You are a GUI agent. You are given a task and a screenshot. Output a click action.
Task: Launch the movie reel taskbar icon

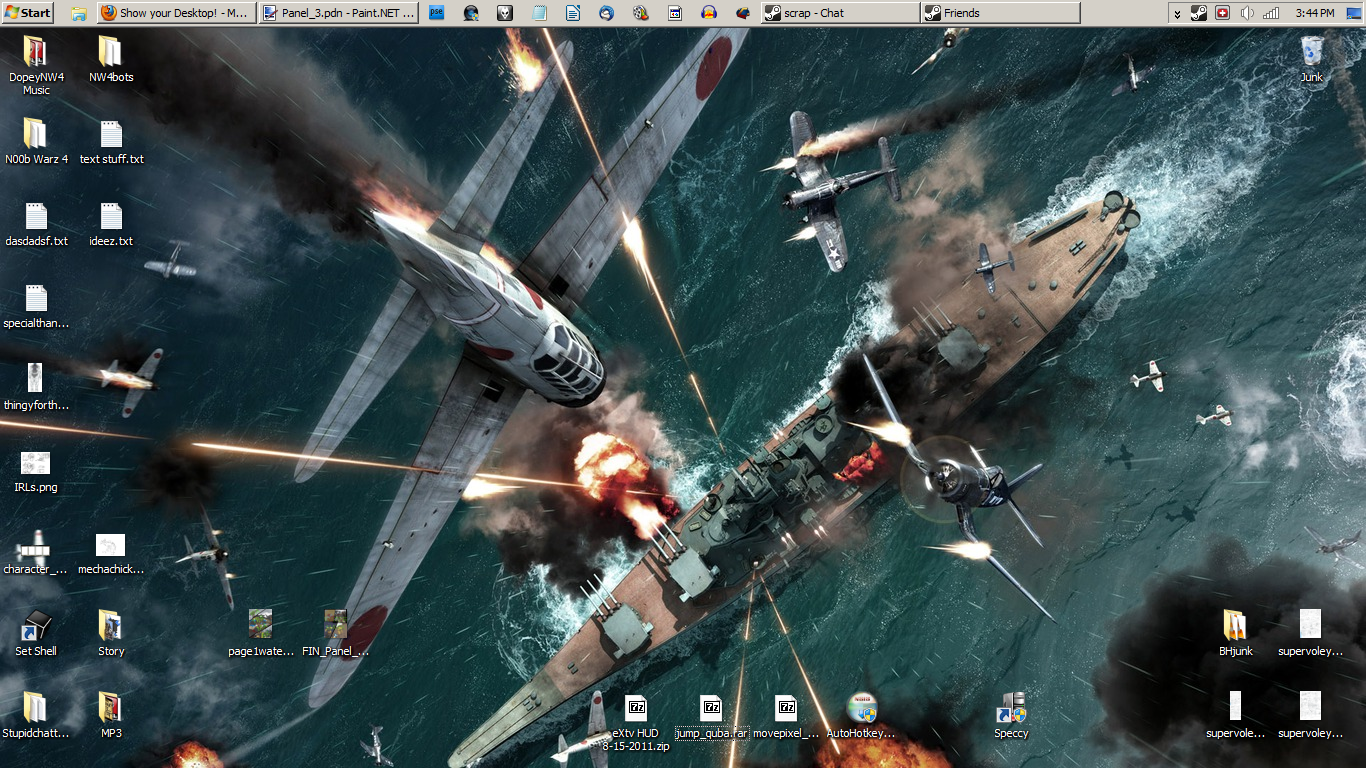click(x=641, y=13)
